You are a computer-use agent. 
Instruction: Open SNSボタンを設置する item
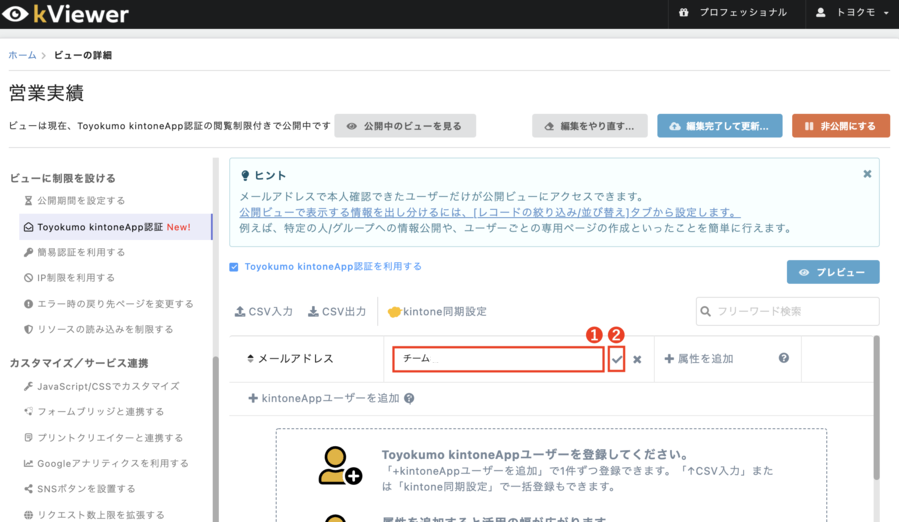(80, 489)
